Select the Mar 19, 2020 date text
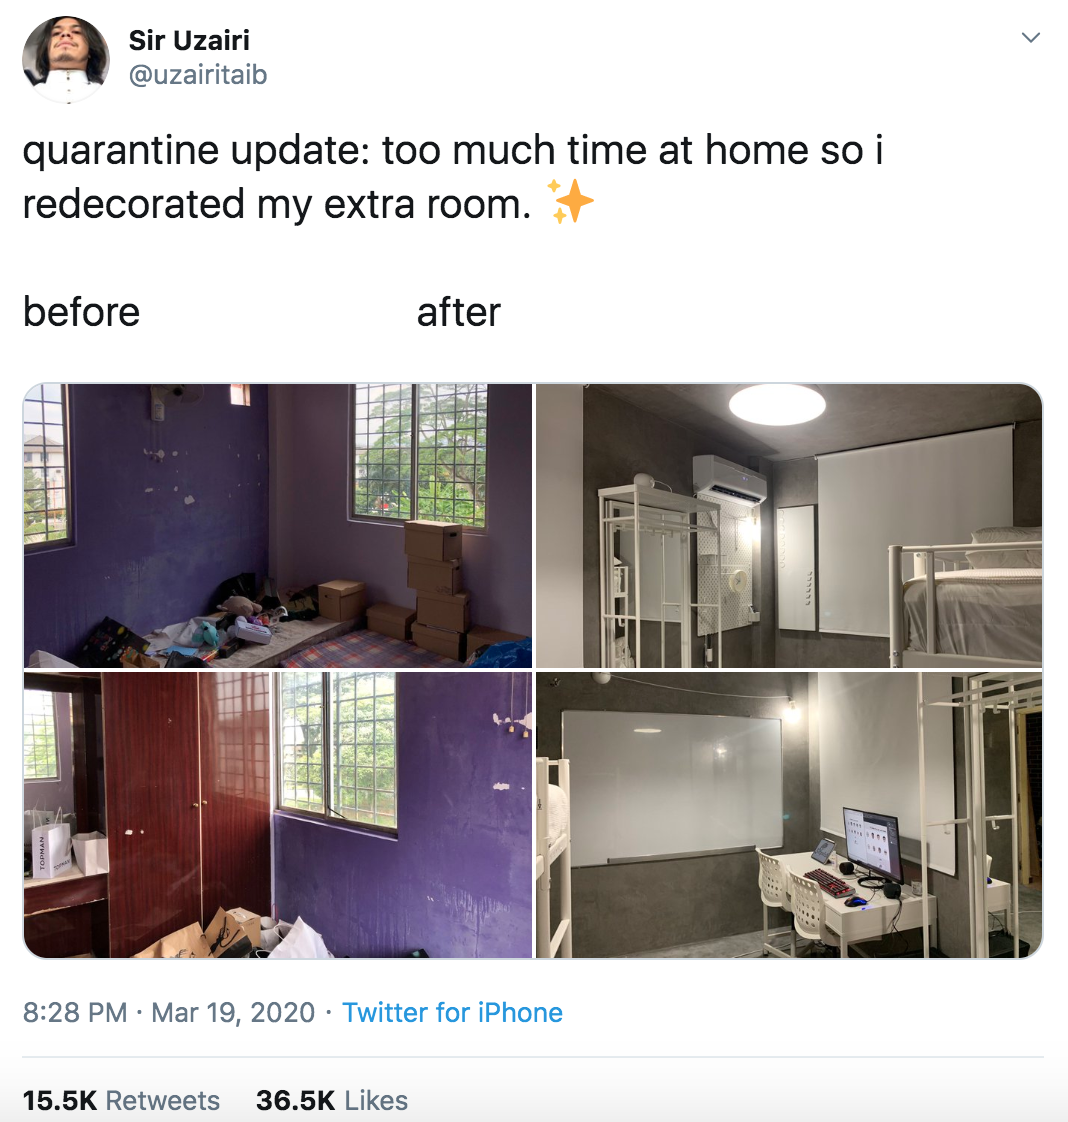This screenshot has width=1068, height=1122. tap(232, 1013)
